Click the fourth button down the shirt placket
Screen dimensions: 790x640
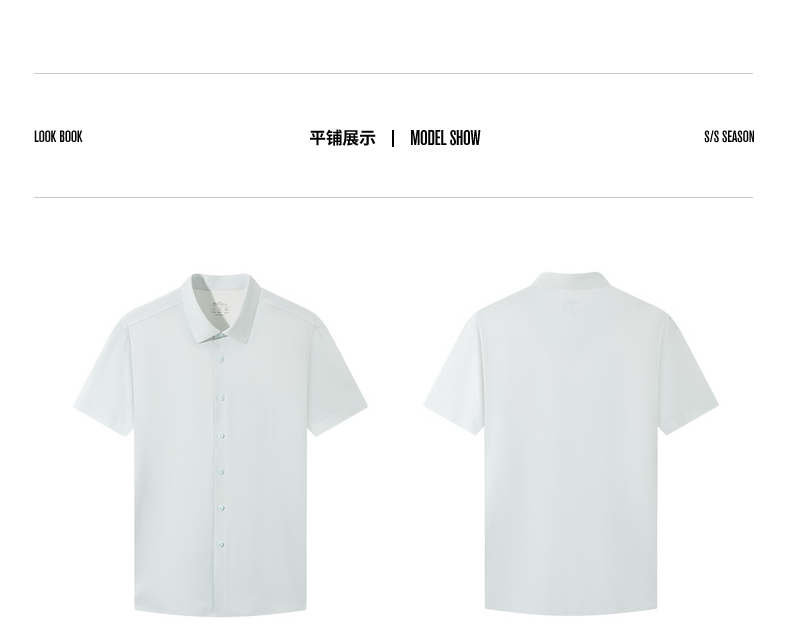click(x=221, y=472)
